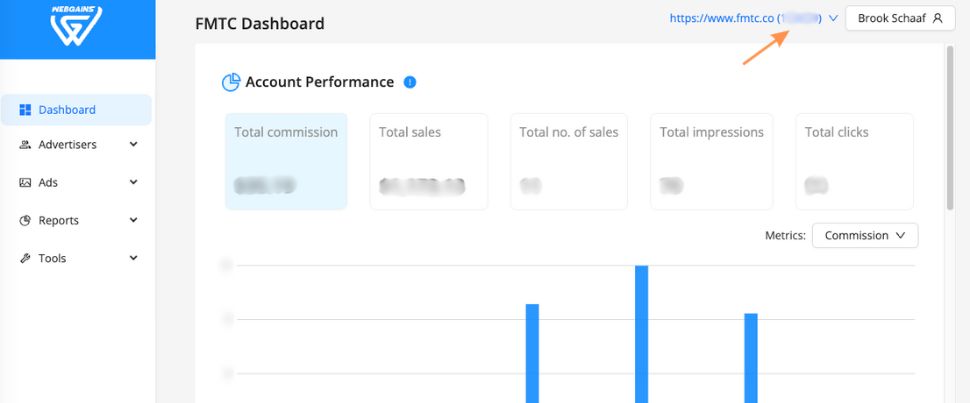The width and height of the screenshot is (970, 403).
Task: Click the Advertisers people icon
Action: [26, 145]
